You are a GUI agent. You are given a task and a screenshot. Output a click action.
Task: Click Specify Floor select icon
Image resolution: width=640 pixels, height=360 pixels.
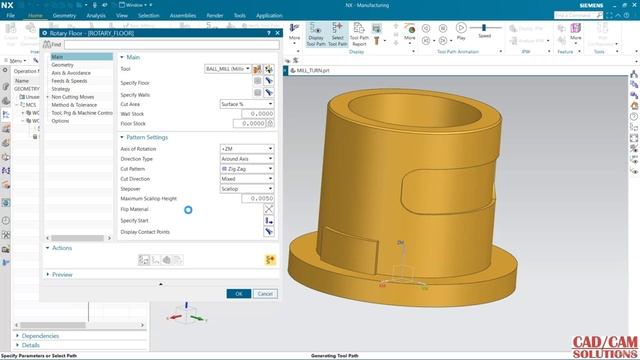[x=257, y=81]
